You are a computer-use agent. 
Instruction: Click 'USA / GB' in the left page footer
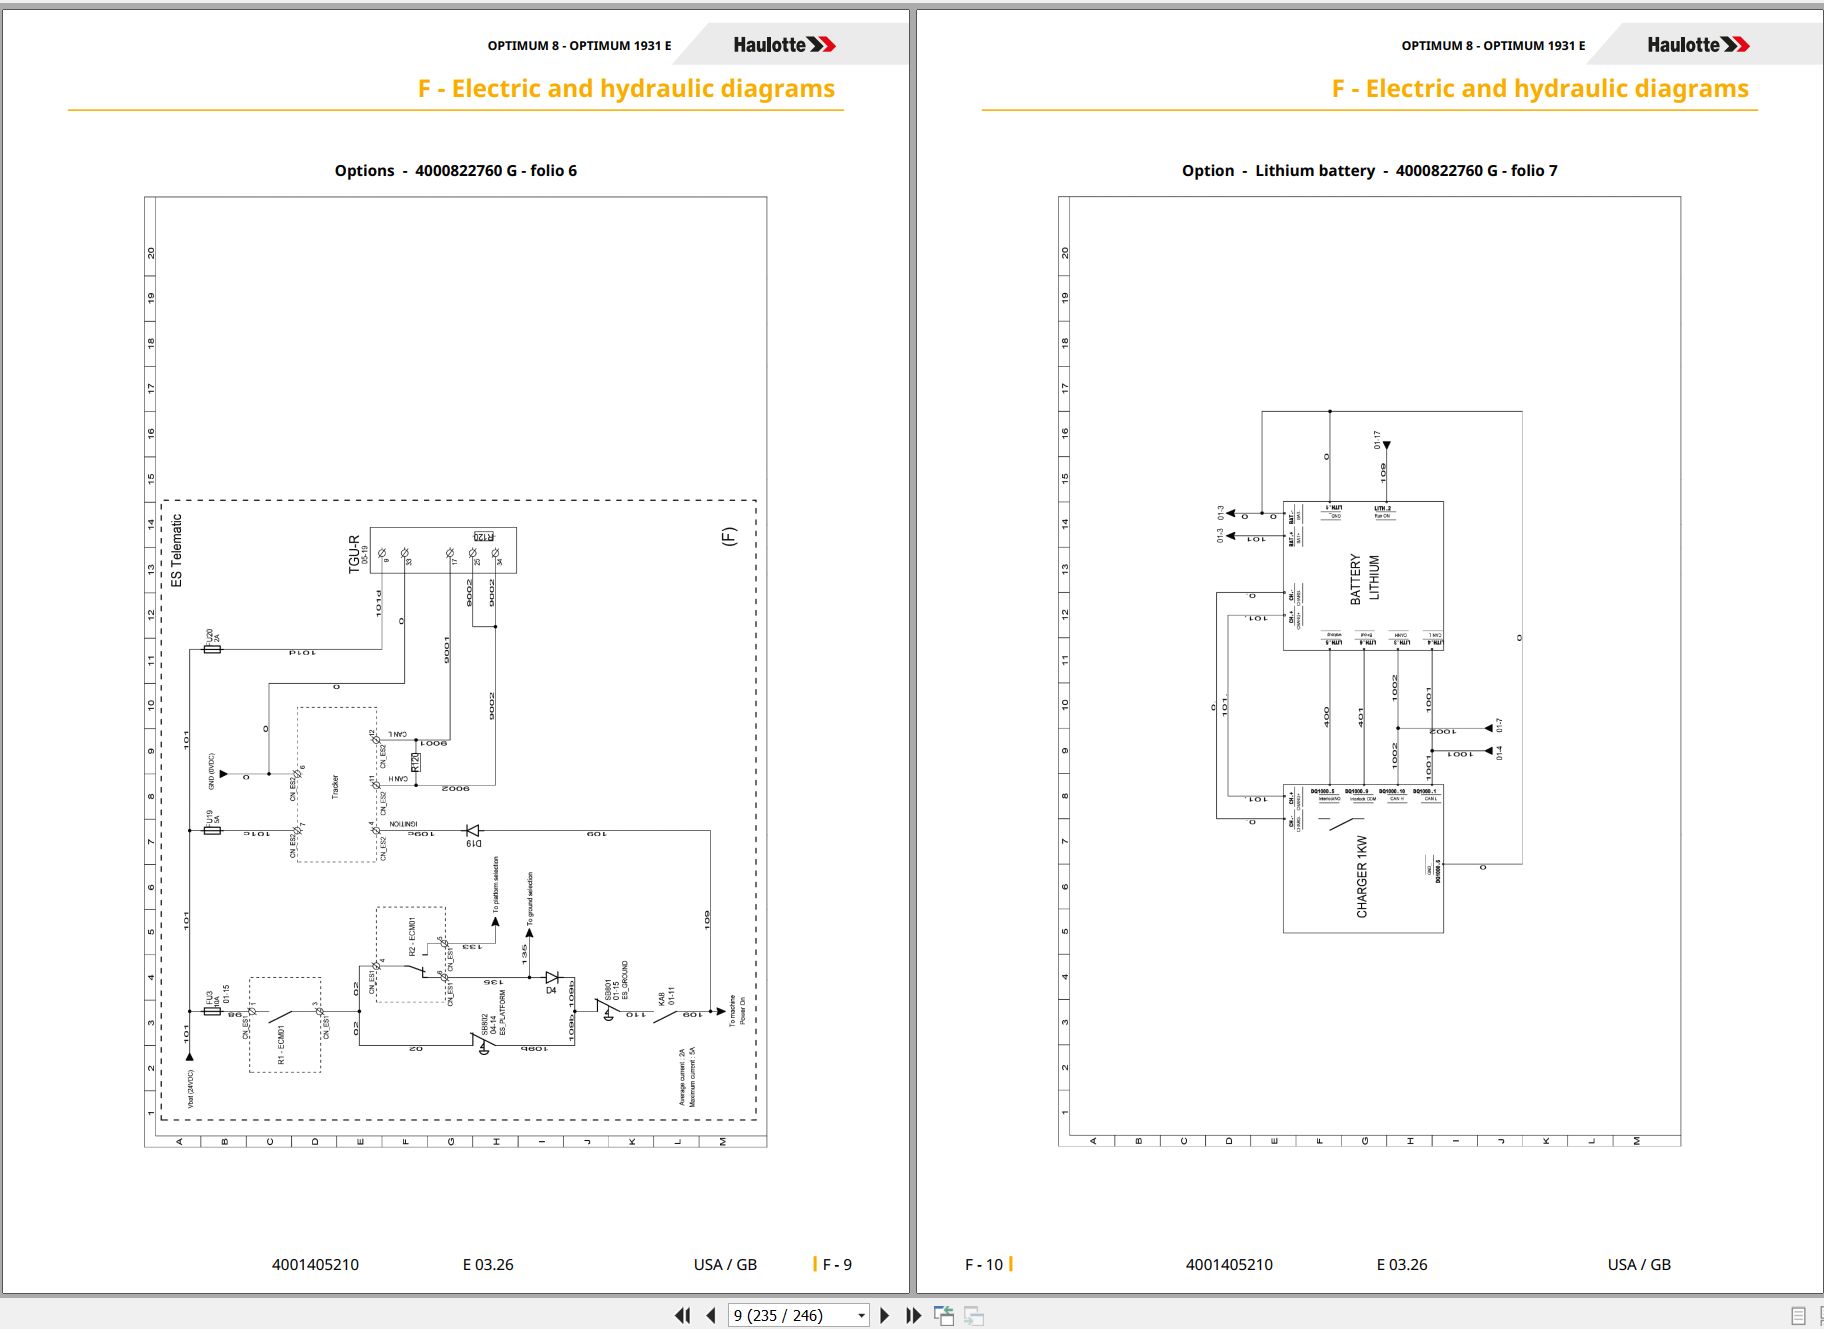(x=725, y=1265)
